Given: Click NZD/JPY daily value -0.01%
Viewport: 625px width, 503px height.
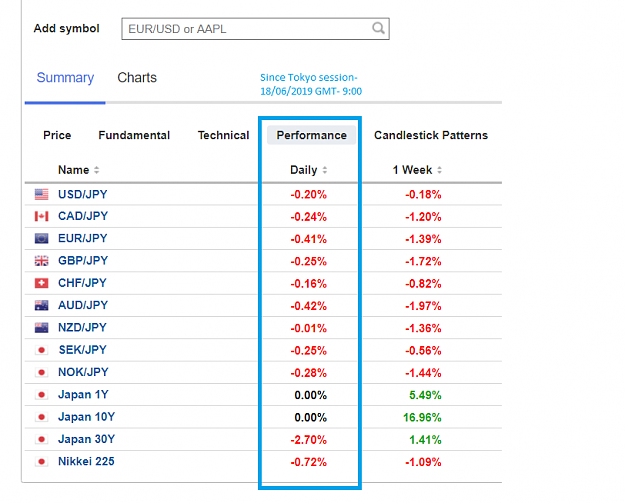Looking at the screenshot, I should coord(309,328).
